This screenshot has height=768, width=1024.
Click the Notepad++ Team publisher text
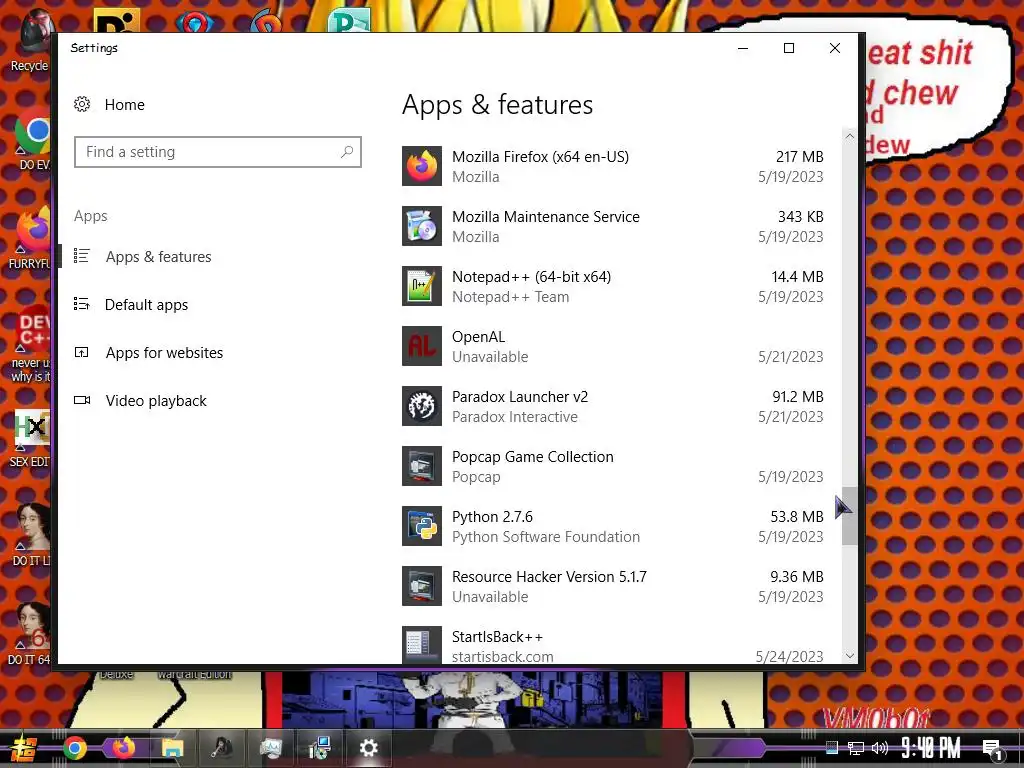511,297
